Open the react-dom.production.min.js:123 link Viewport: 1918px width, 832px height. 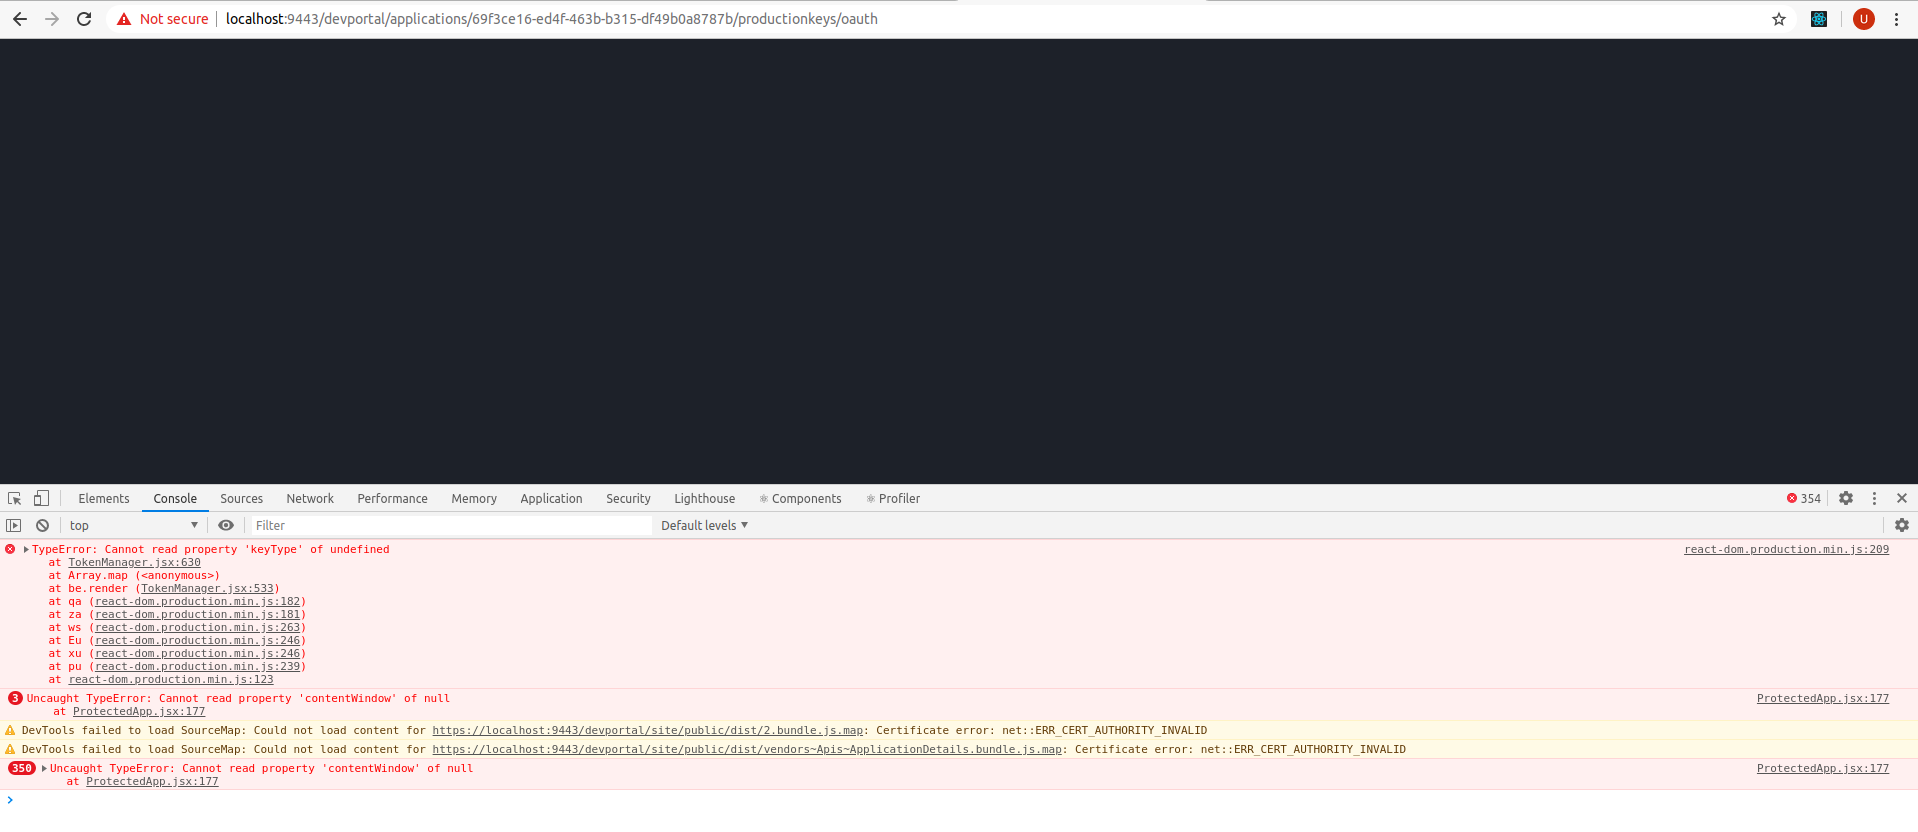(170, 679)
